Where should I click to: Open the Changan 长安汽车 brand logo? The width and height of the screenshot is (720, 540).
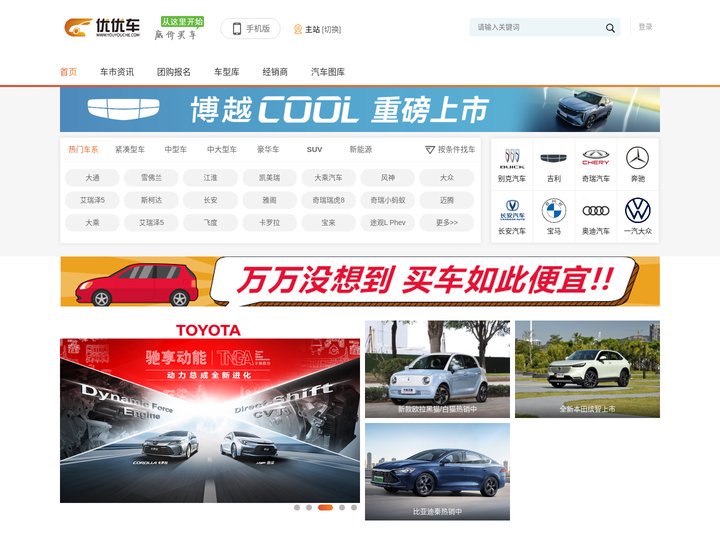[512, 210]
